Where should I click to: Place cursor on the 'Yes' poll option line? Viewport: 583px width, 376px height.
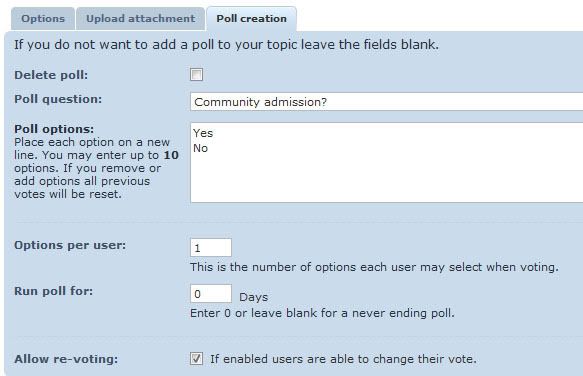click(203, 133)
